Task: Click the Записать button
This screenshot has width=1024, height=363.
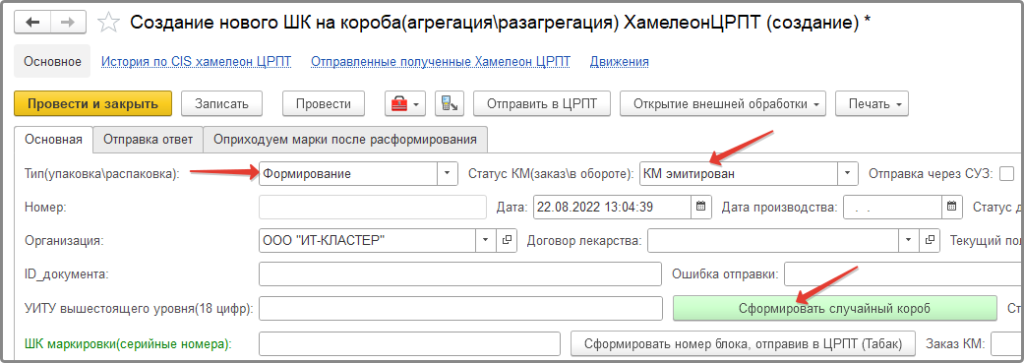Action: pyautogui.click(x=222, y=104)
